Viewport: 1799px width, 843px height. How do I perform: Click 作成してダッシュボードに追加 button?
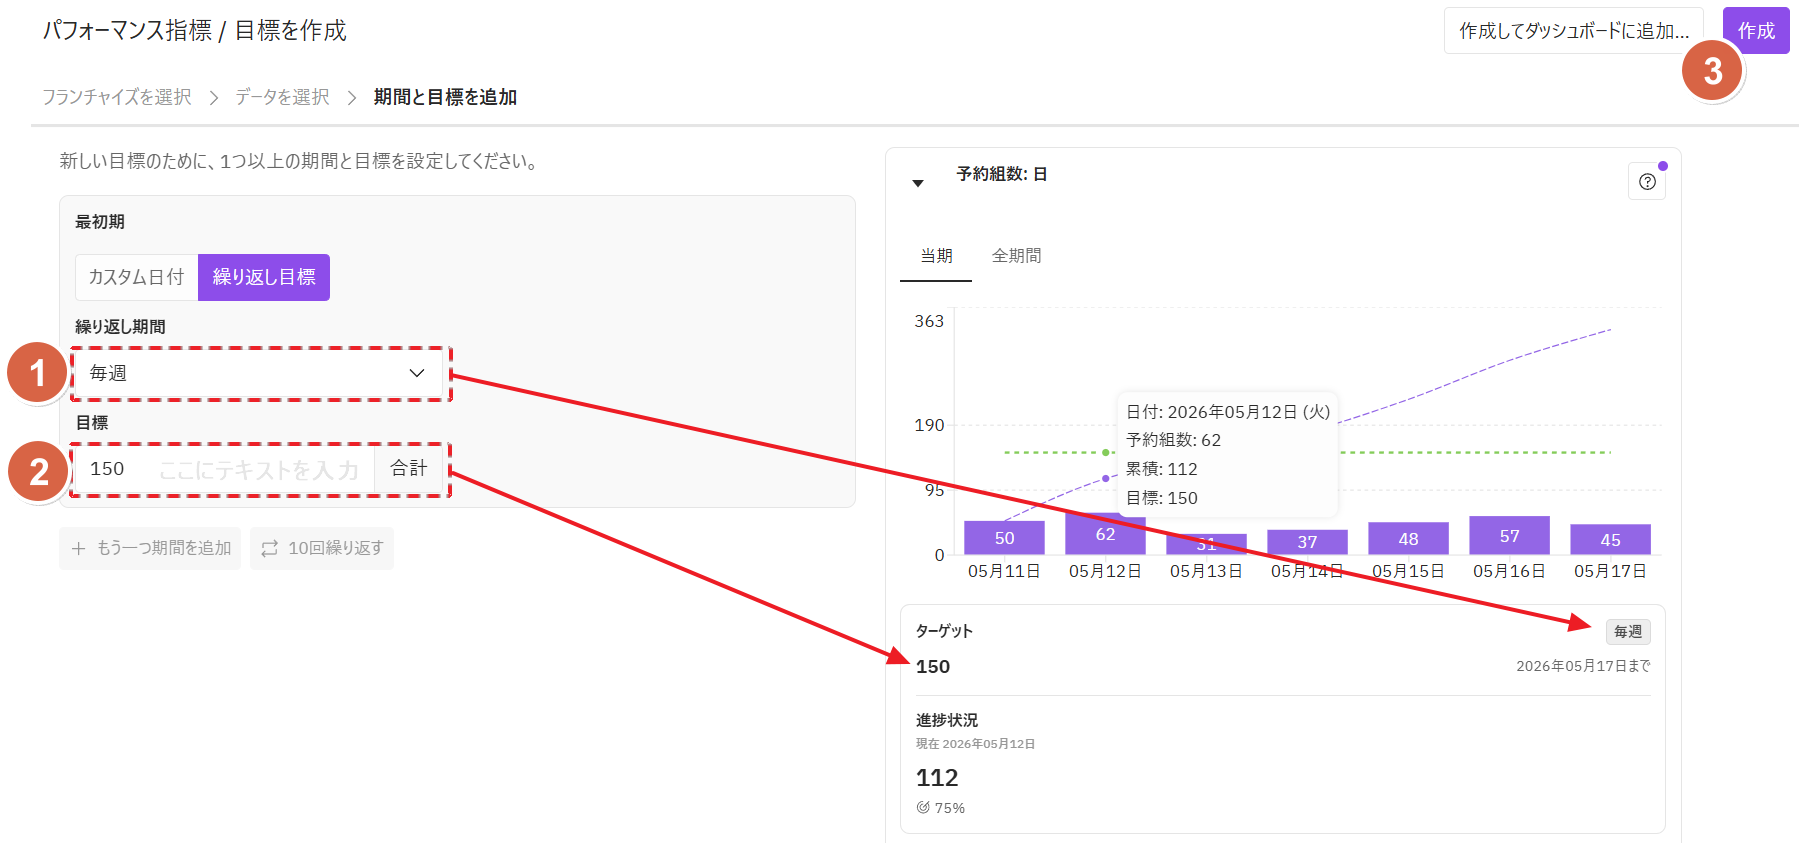[1573, 31]
